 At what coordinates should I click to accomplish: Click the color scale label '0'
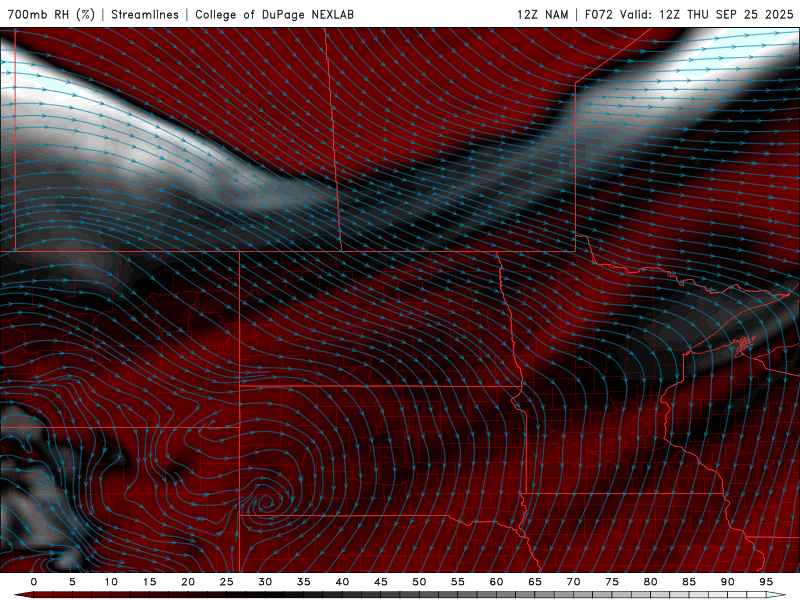[34, 582]
